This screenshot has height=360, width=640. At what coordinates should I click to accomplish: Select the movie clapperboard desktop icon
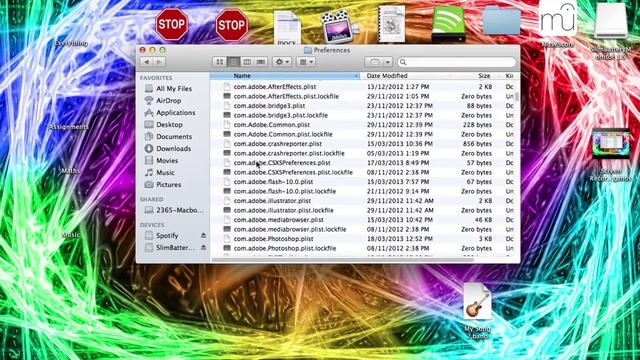pyautogui.click(x=340, y=27)
